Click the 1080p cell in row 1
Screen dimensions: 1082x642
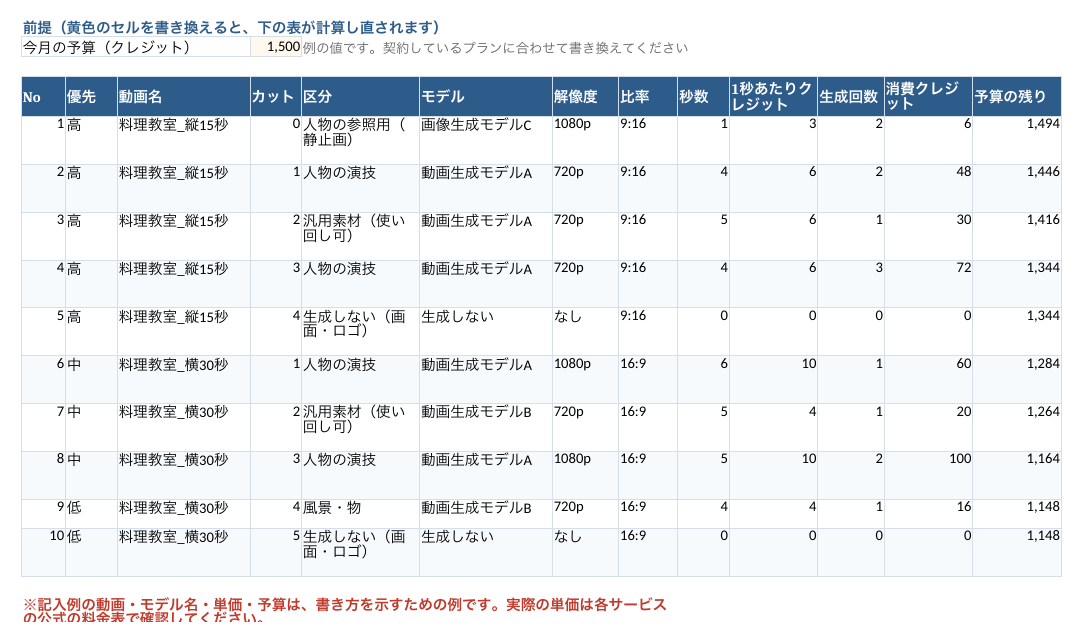point(585,140)
